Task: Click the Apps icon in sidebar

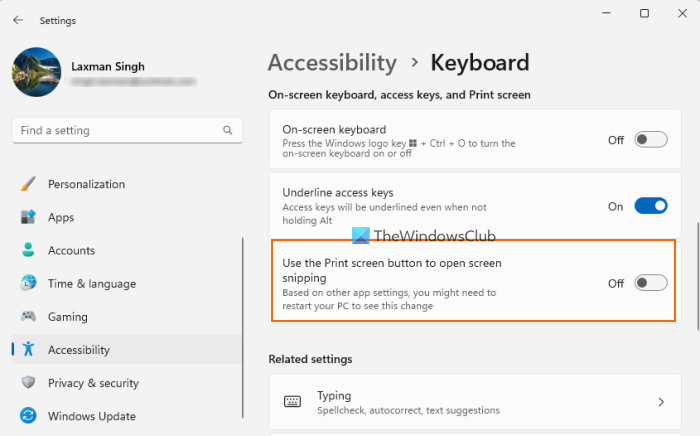Action: point(28,217)
